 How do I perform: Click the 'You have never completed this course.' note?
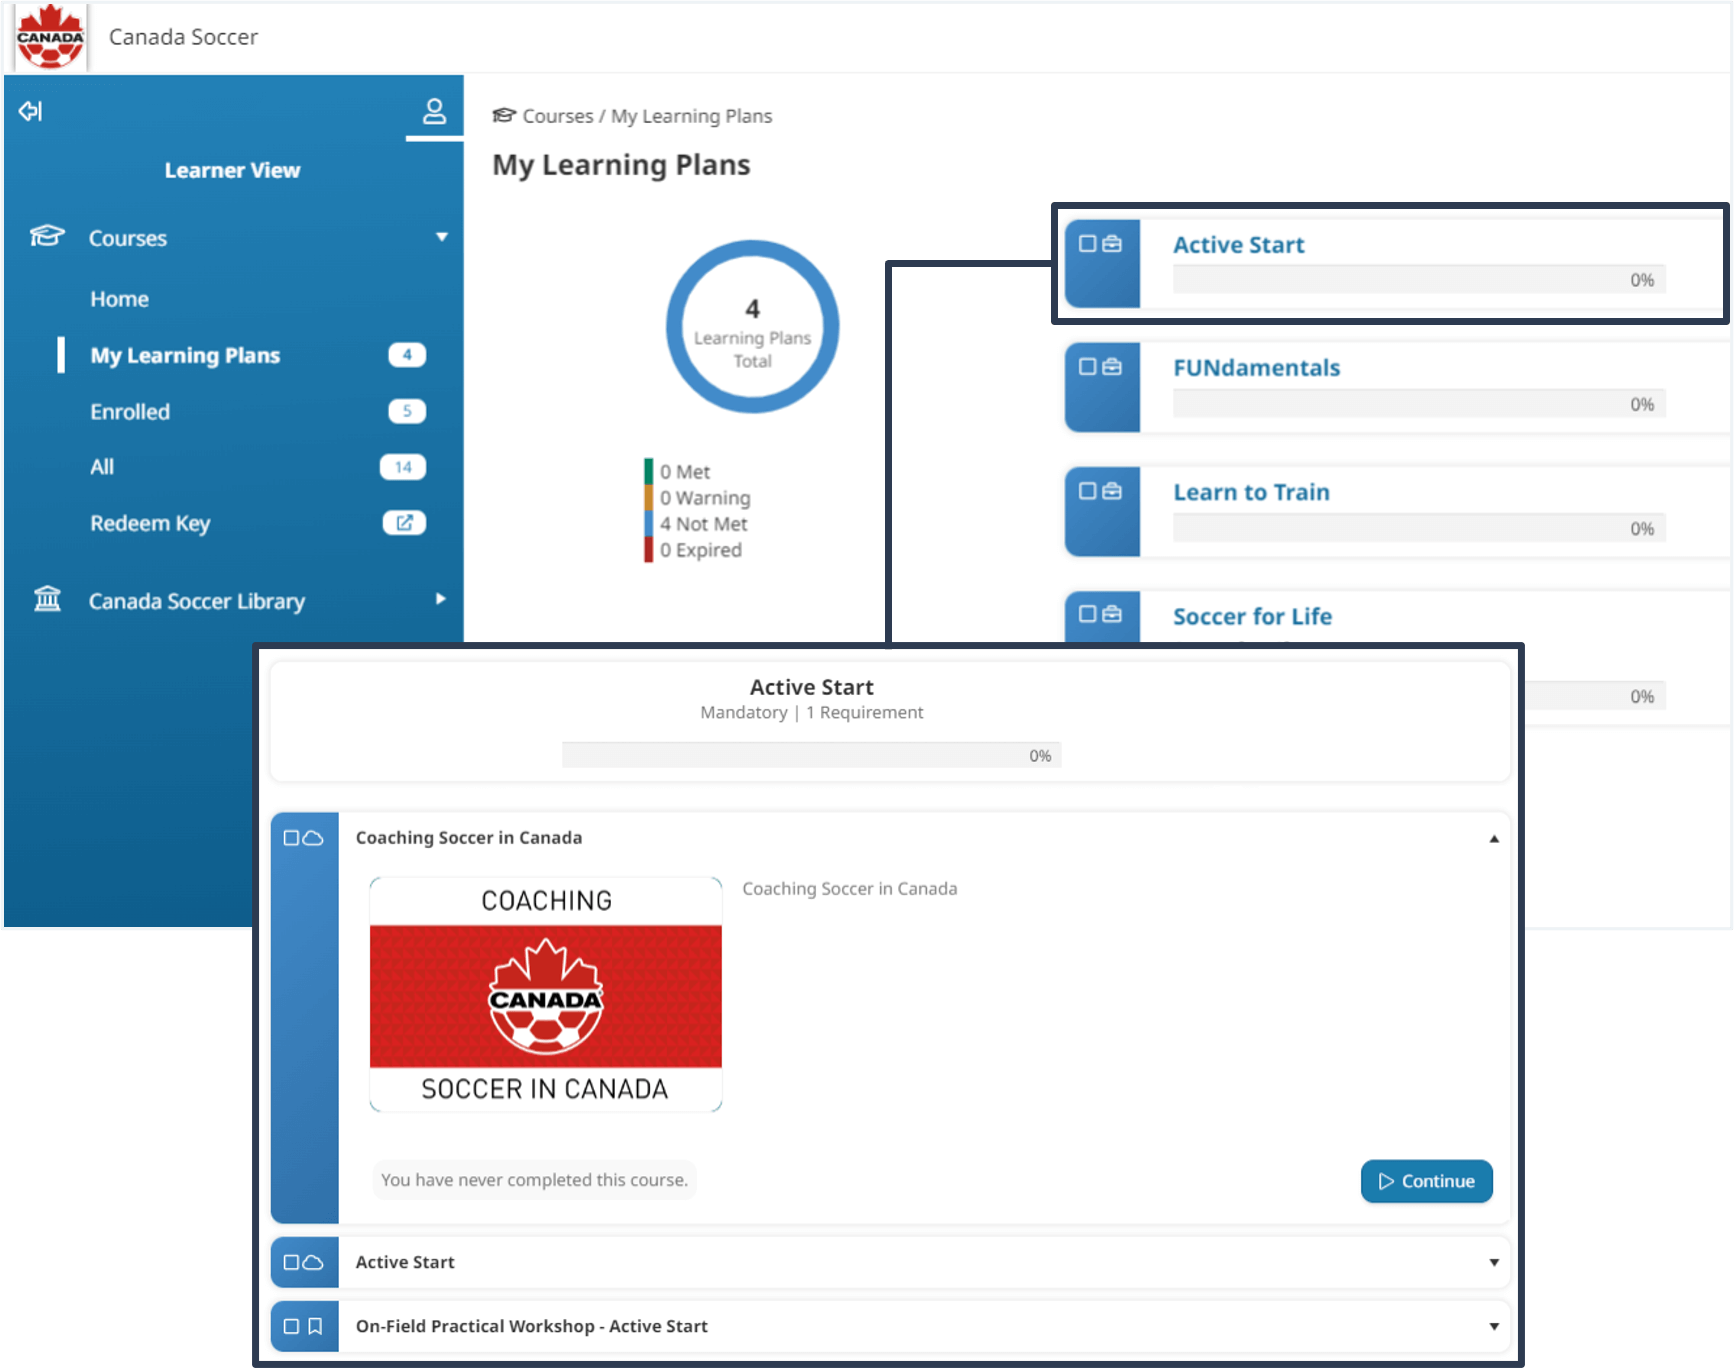[534, 1180]
